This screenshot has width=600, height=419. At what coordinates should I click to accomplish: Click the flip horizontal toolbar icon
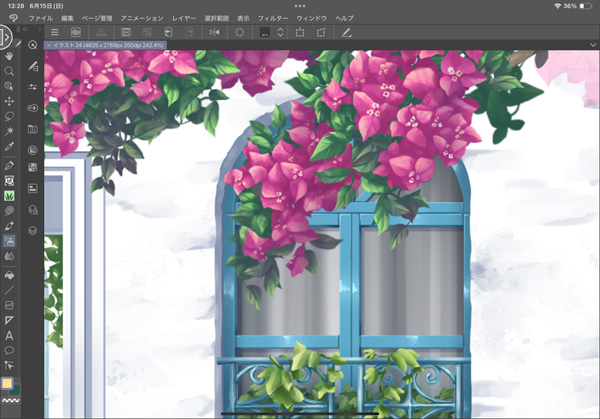pyautogui.click(x=214, y=33)
